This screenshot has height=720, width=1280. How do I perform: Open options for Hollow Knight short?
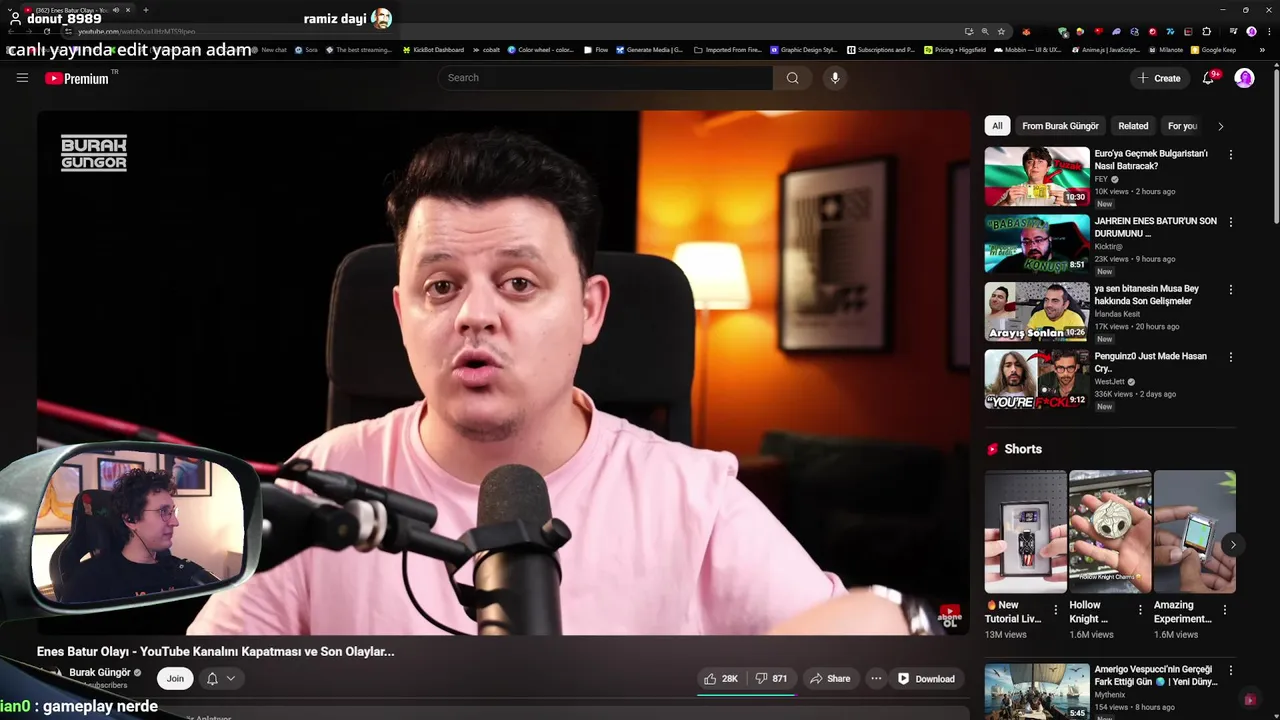[x=1140, y=610]
